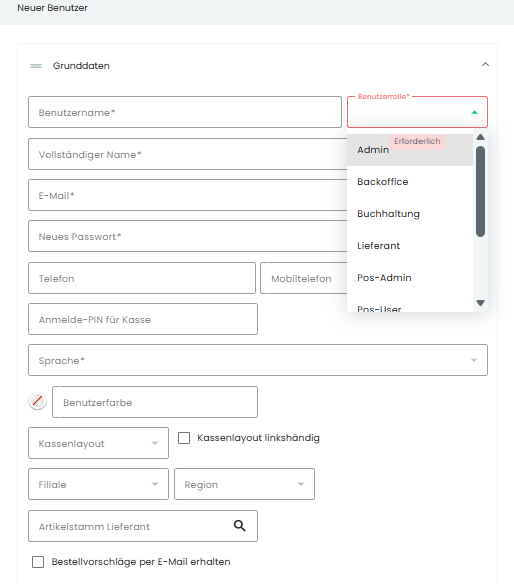
Task: Click the Benutzername input field
Action: click(185, 112)
